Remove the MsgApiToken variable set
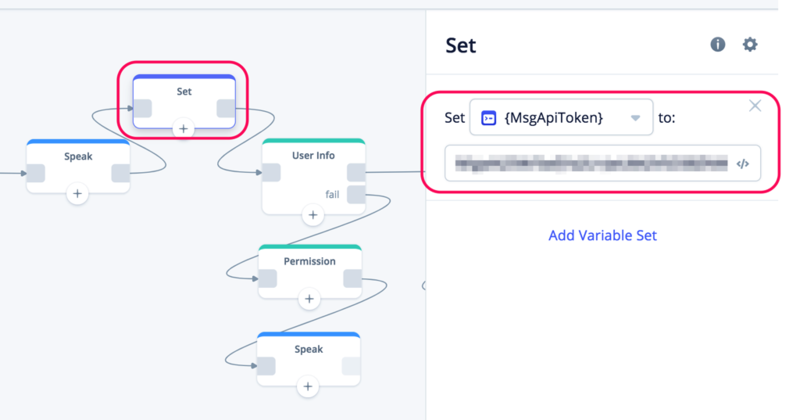 [x=755, y=106]
